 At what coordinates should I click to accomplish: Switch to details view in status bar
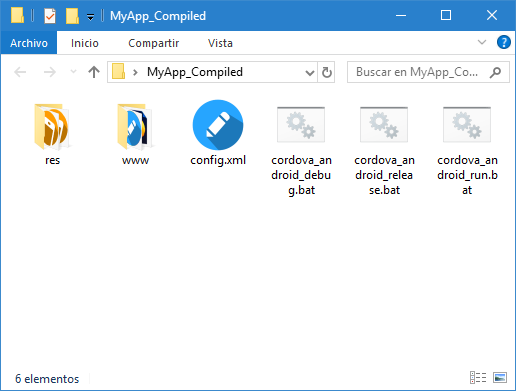coord(478,378)
